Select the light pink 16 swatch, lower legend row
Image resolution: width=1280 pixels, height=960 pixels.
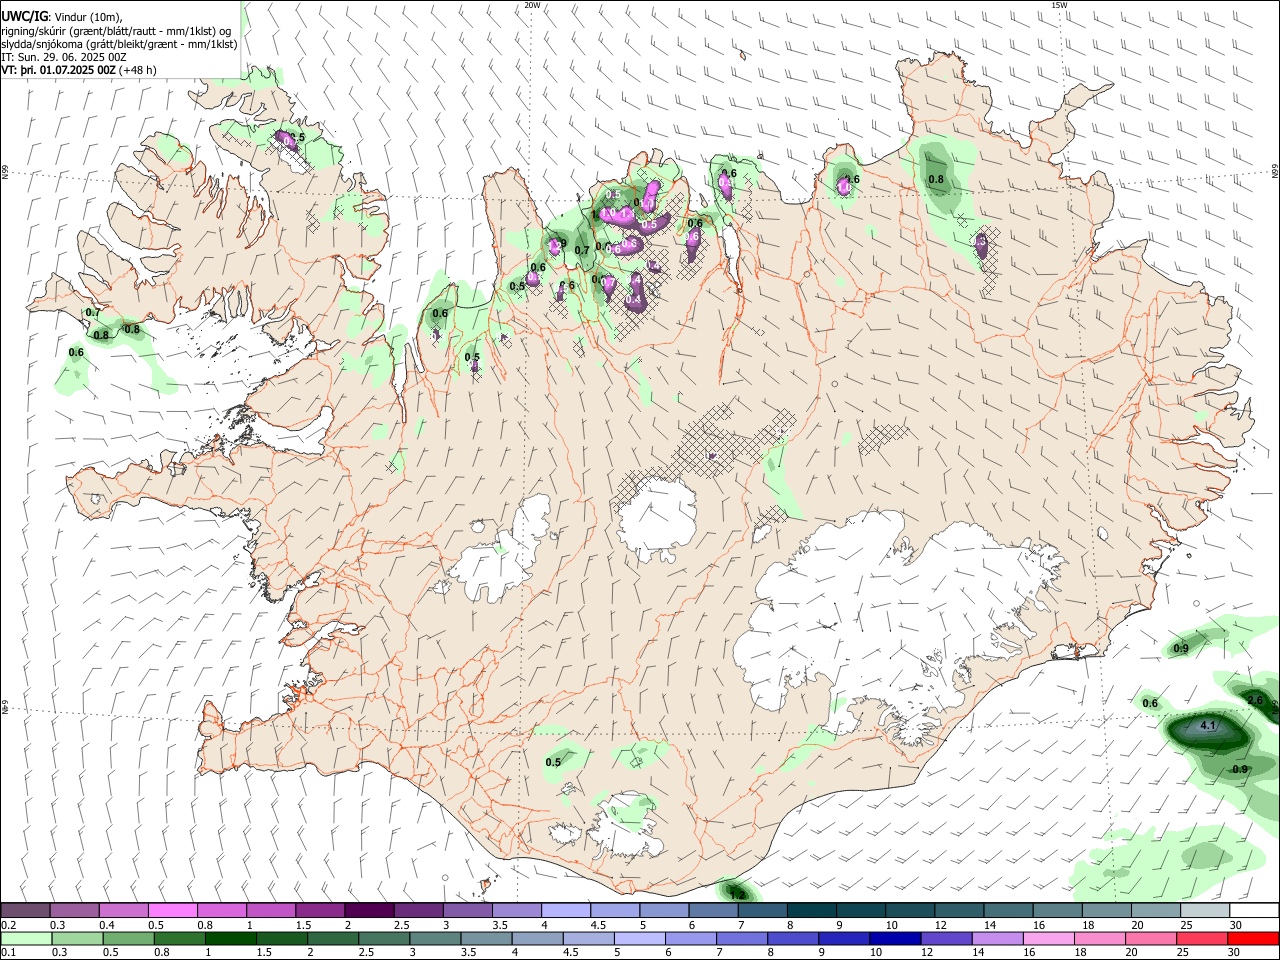click(1049, 938)
